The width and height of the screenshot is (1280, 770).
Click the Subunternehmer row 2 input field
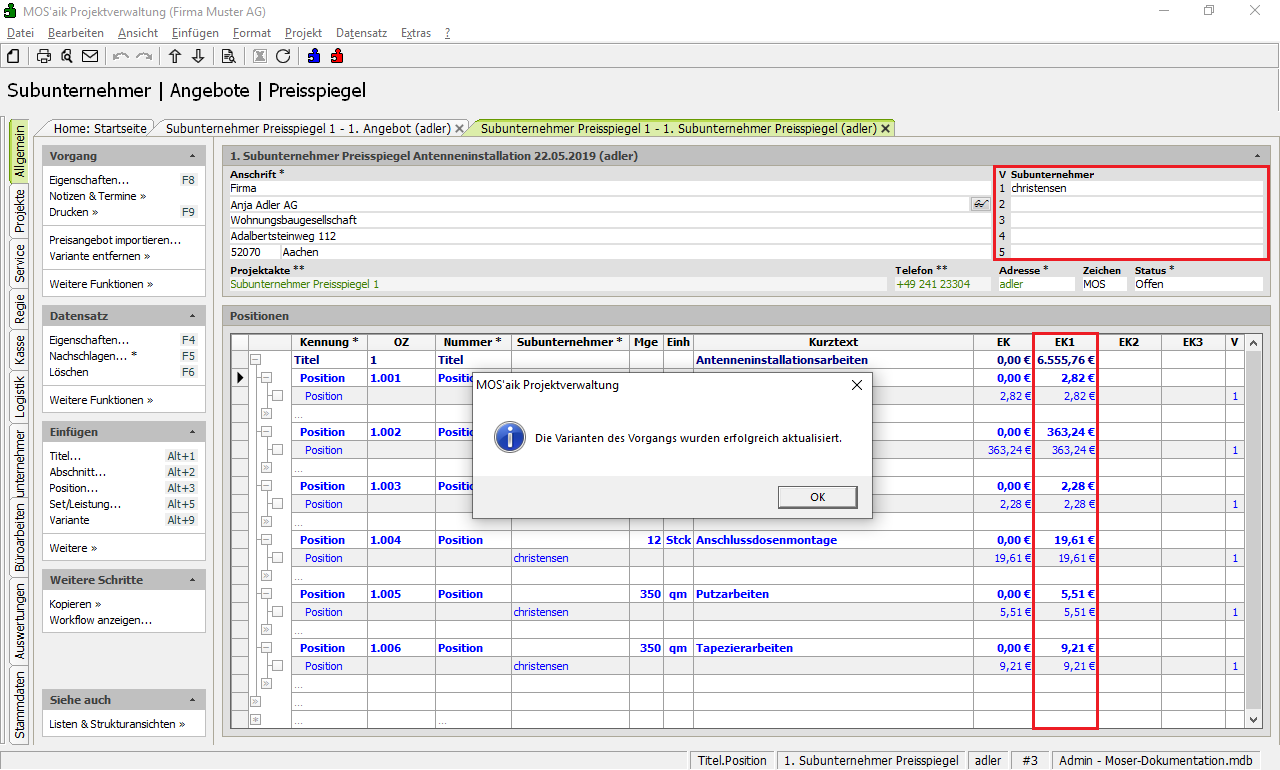pyautogui.click(x=1135, y=204)
